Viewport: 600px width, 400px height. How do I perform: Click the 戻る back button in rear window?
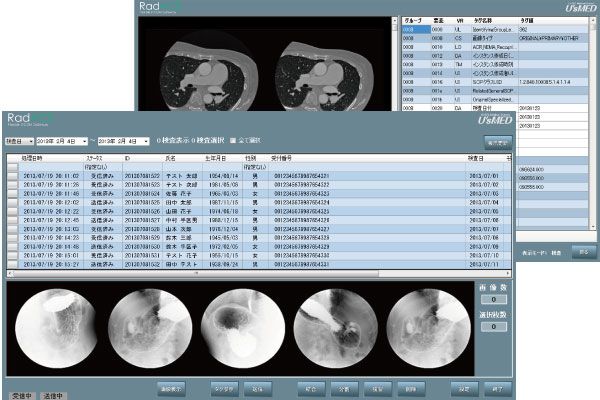578,252
